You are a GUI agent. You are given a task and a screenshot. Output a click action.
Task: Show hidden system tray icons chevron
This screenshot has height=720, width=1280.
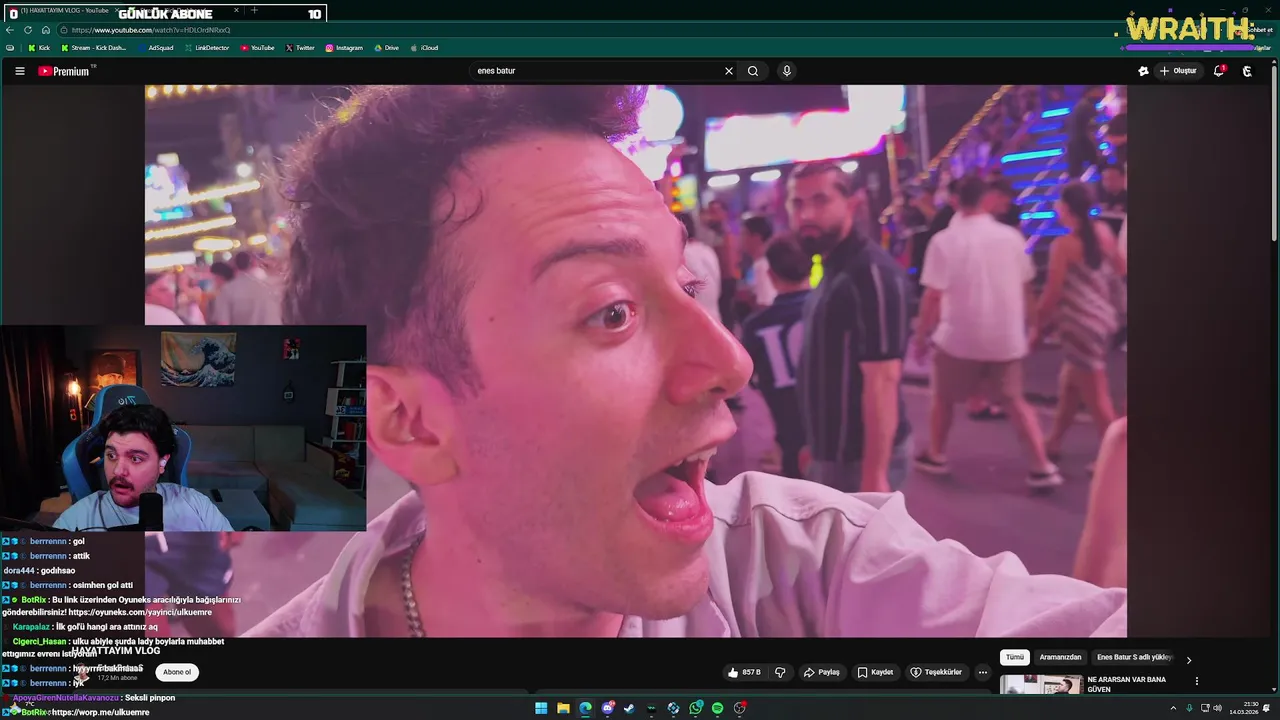[1173, 708]
